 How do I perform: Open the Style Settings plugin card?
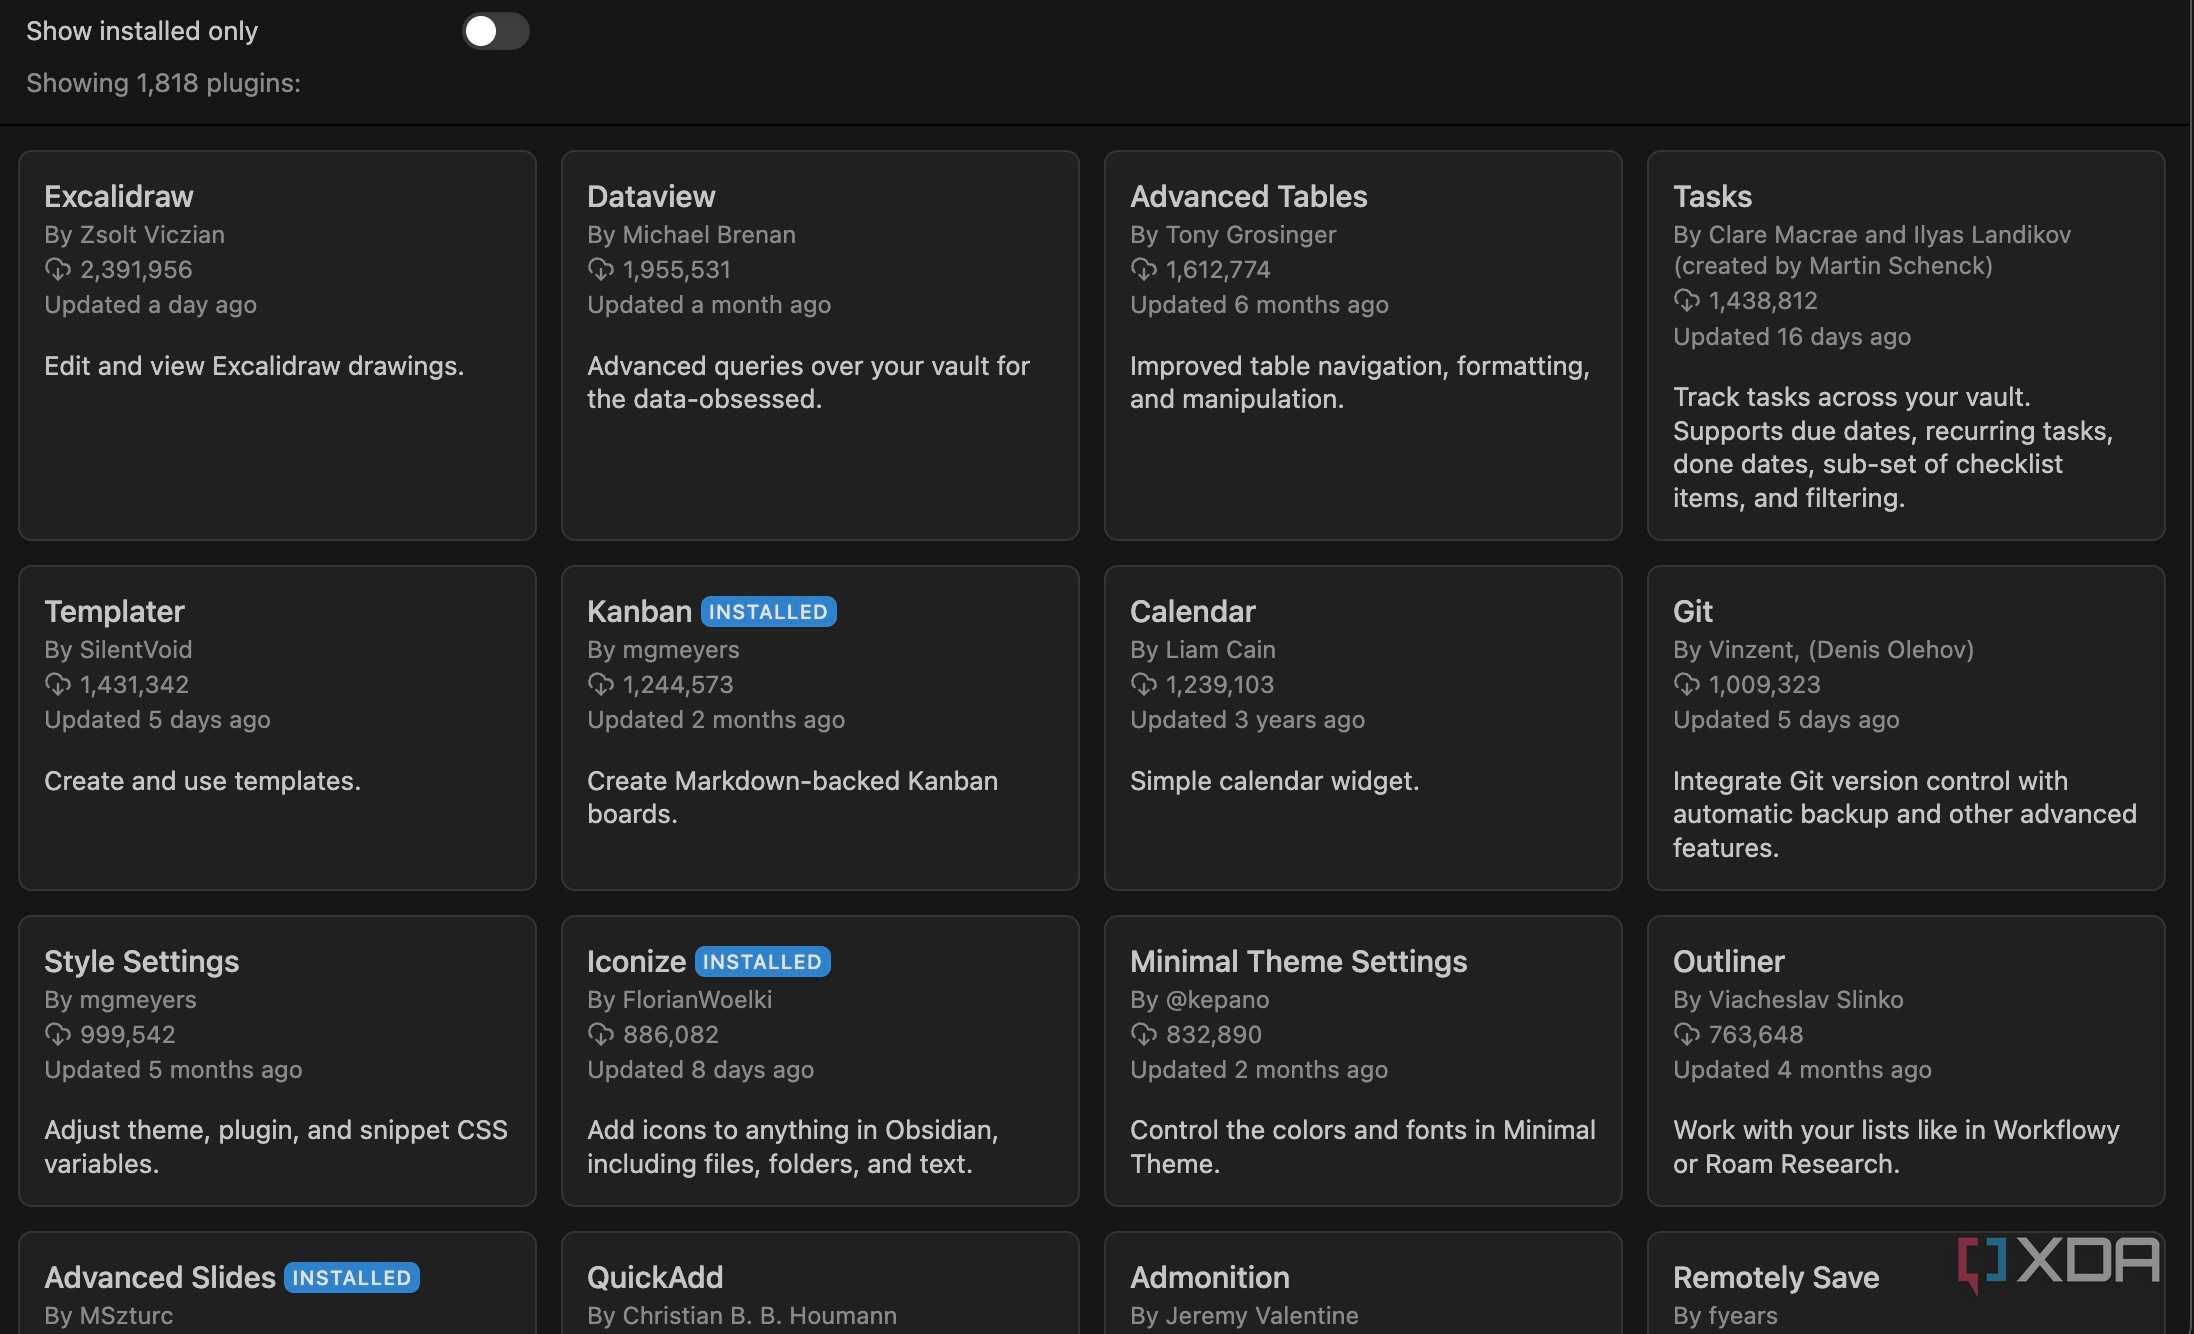(x=277, y=1061)
